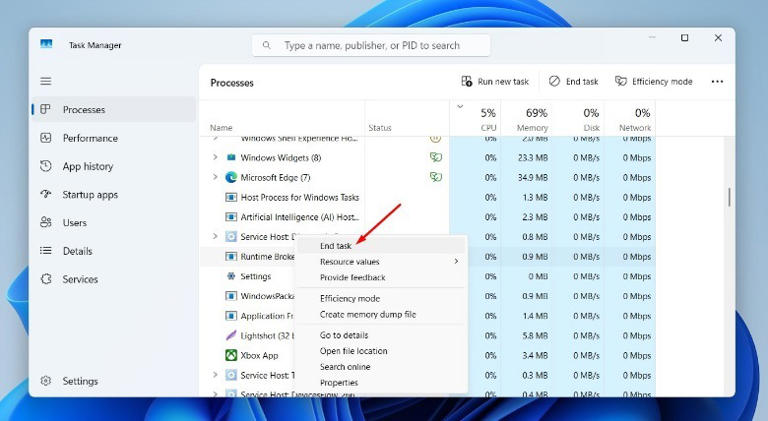
Task: Click the Run new task button
Action: [495, 82]
